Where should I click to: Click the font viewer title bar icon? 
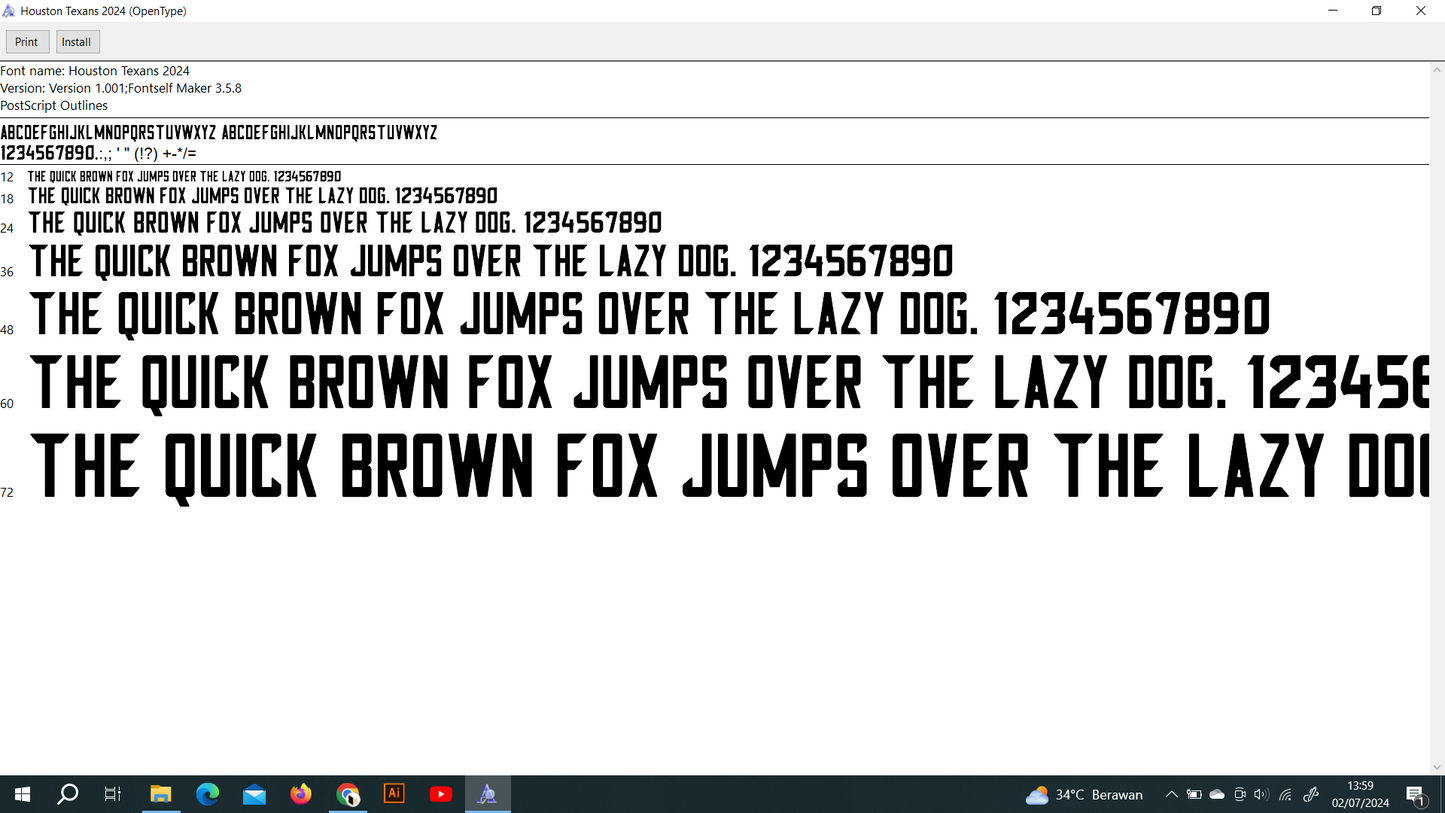point(9,11)
